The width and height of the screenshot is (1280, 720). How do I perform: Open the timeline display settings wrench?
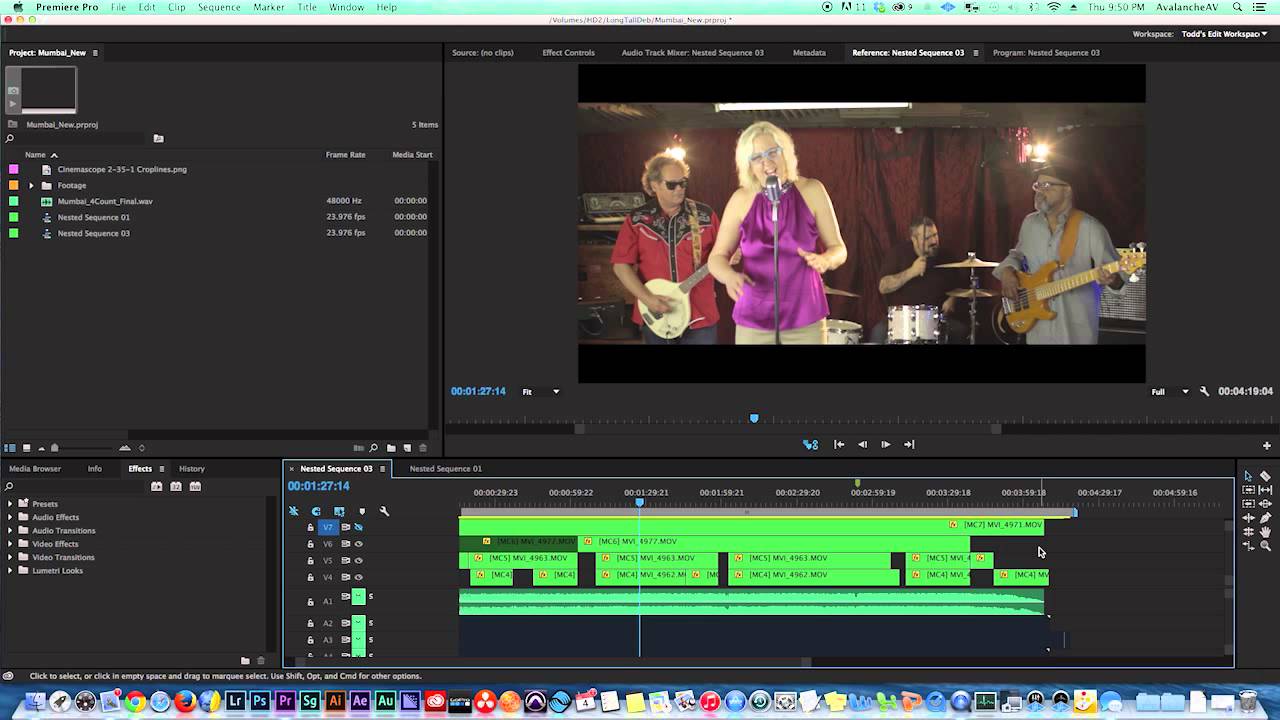point(384,511)
